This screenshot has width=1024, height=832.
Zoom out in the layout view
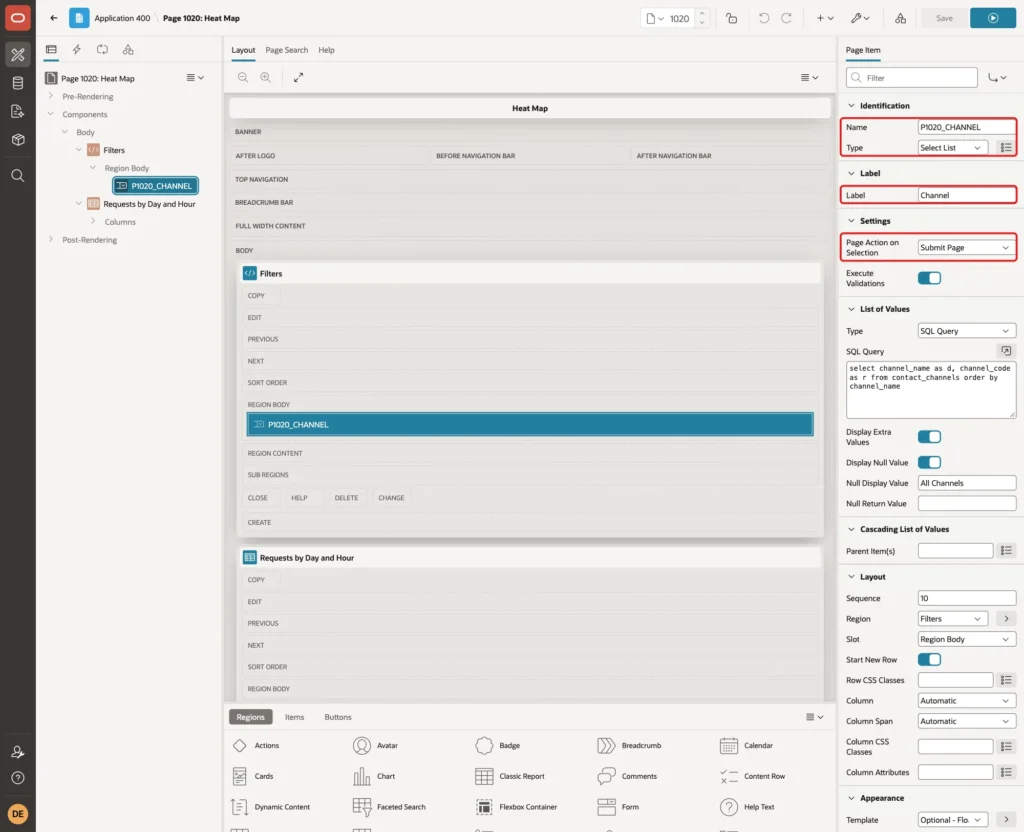[x=243, y=77]
